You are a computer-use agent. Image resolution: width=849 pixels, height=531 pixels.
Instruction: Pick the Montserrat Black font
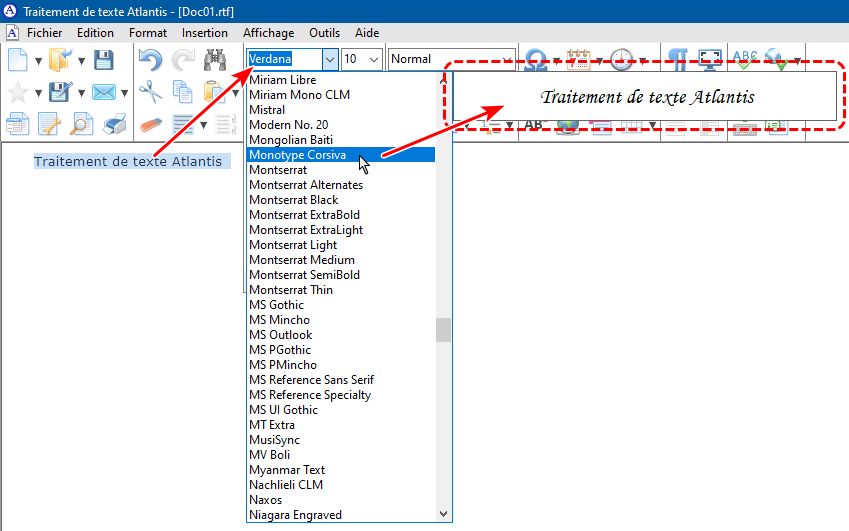pos(341,200)
